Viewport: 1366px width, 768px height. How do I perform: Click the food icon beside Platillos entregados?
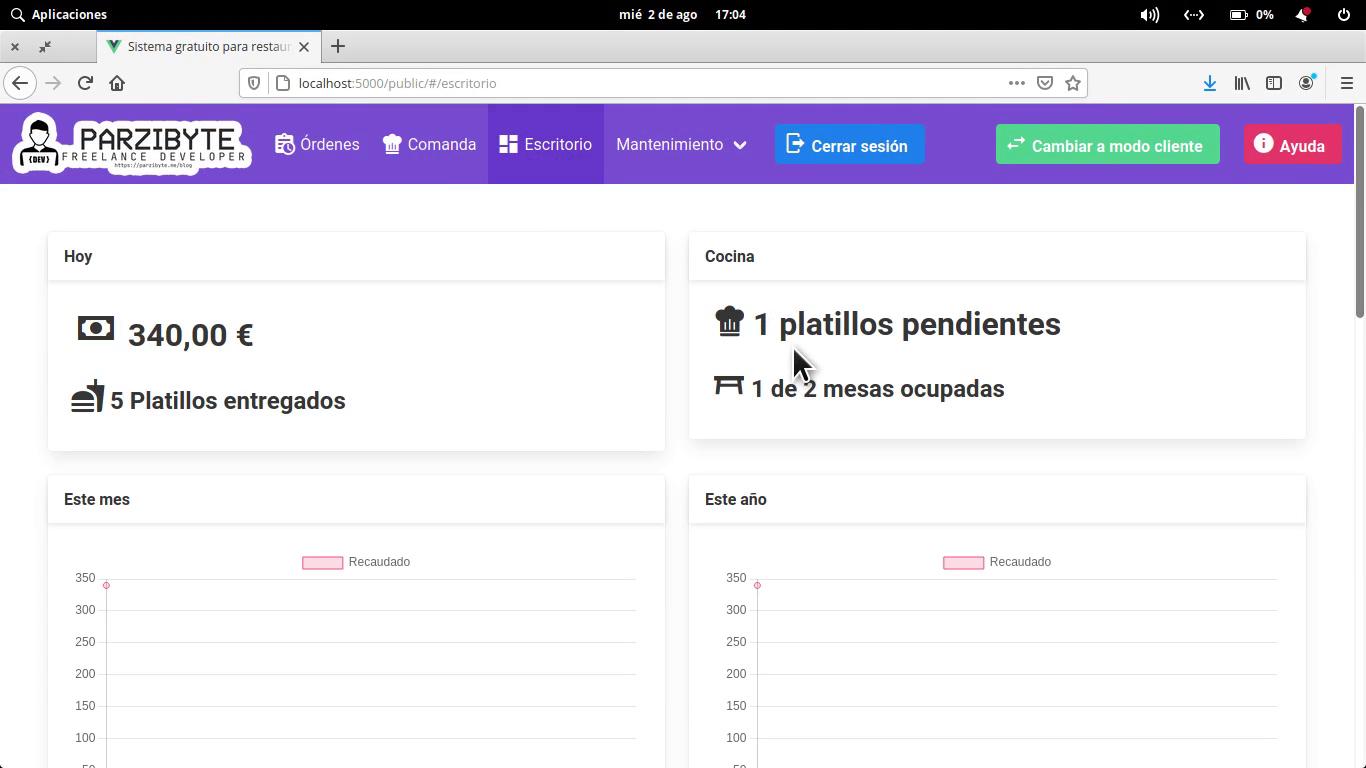[x=88, y=397]
